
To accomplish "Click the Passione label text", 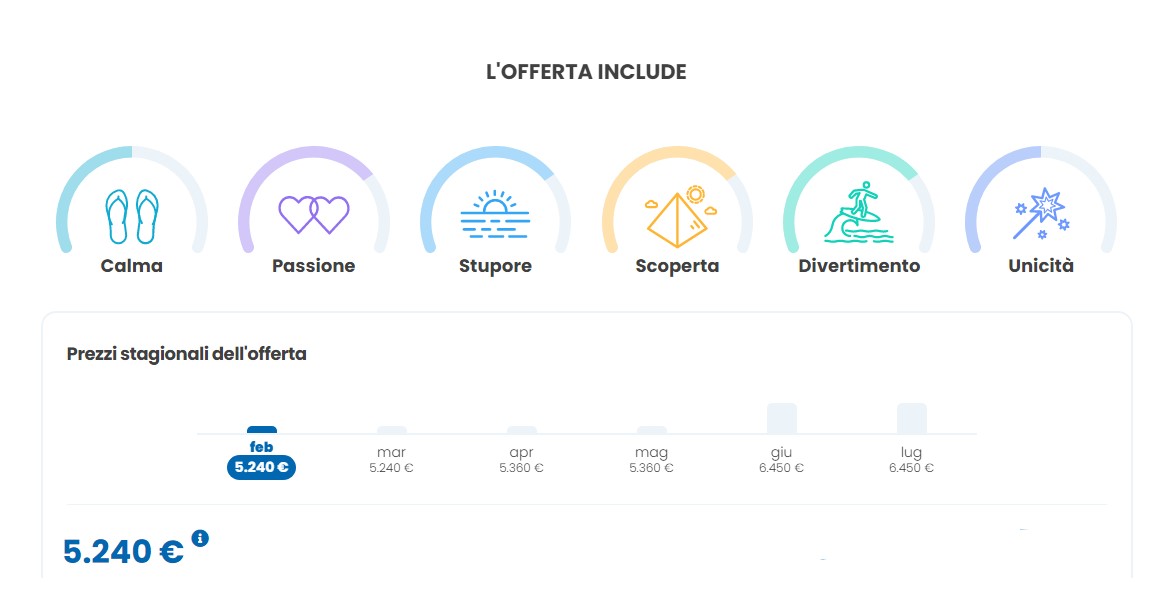I will coord(314,266).
